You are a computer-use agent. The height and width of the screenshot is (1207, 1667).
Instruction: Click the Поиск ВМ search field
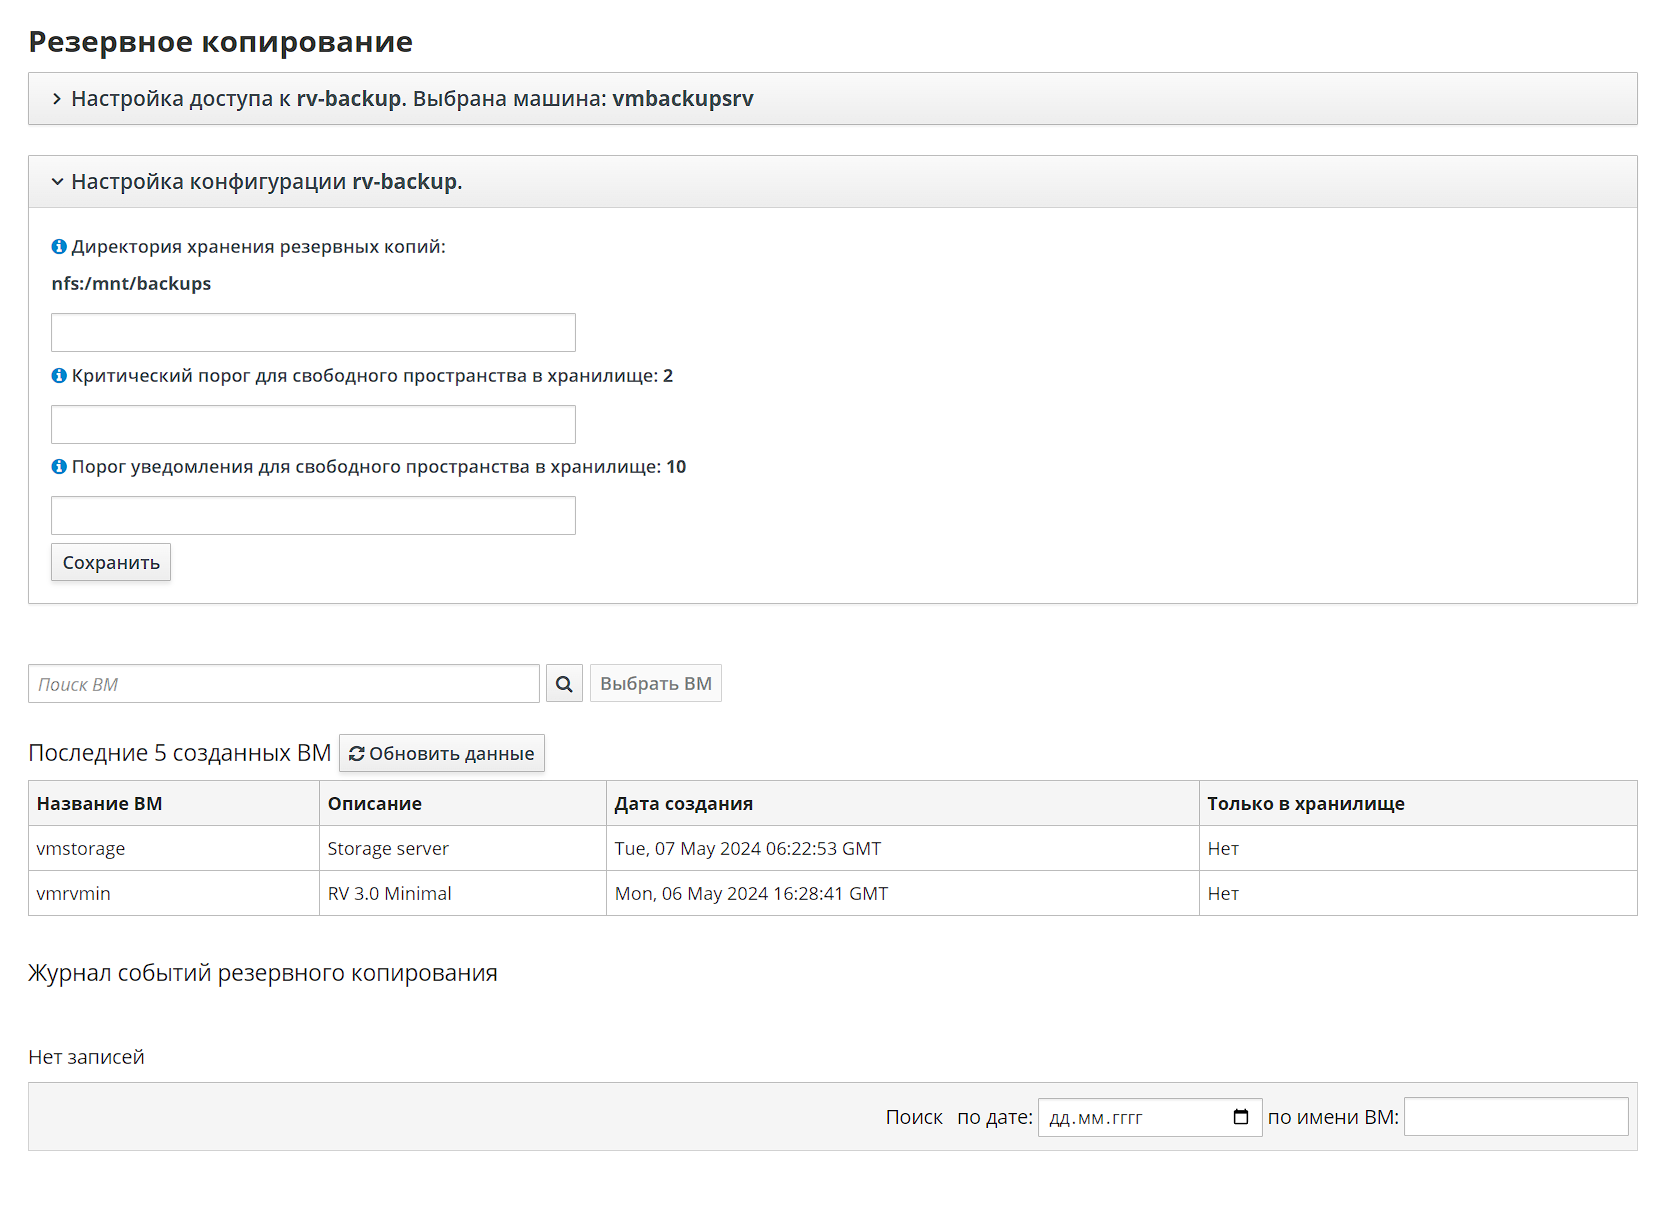(283, 684)
